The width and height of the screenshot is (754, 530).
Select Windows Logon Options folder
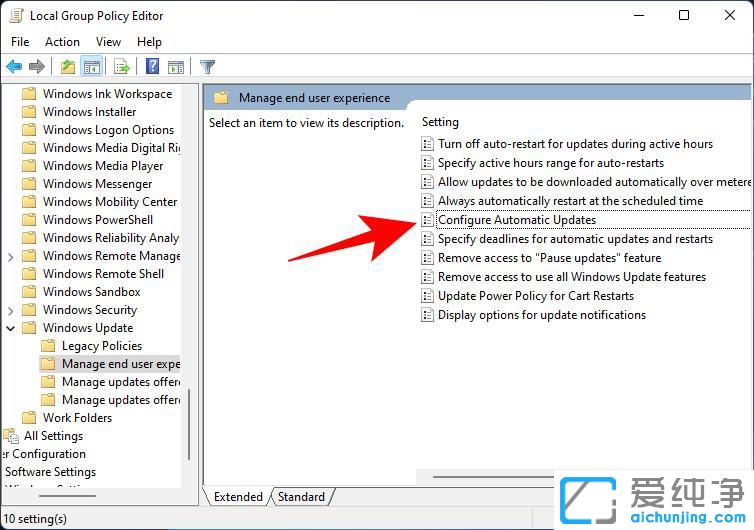point(109,130)
